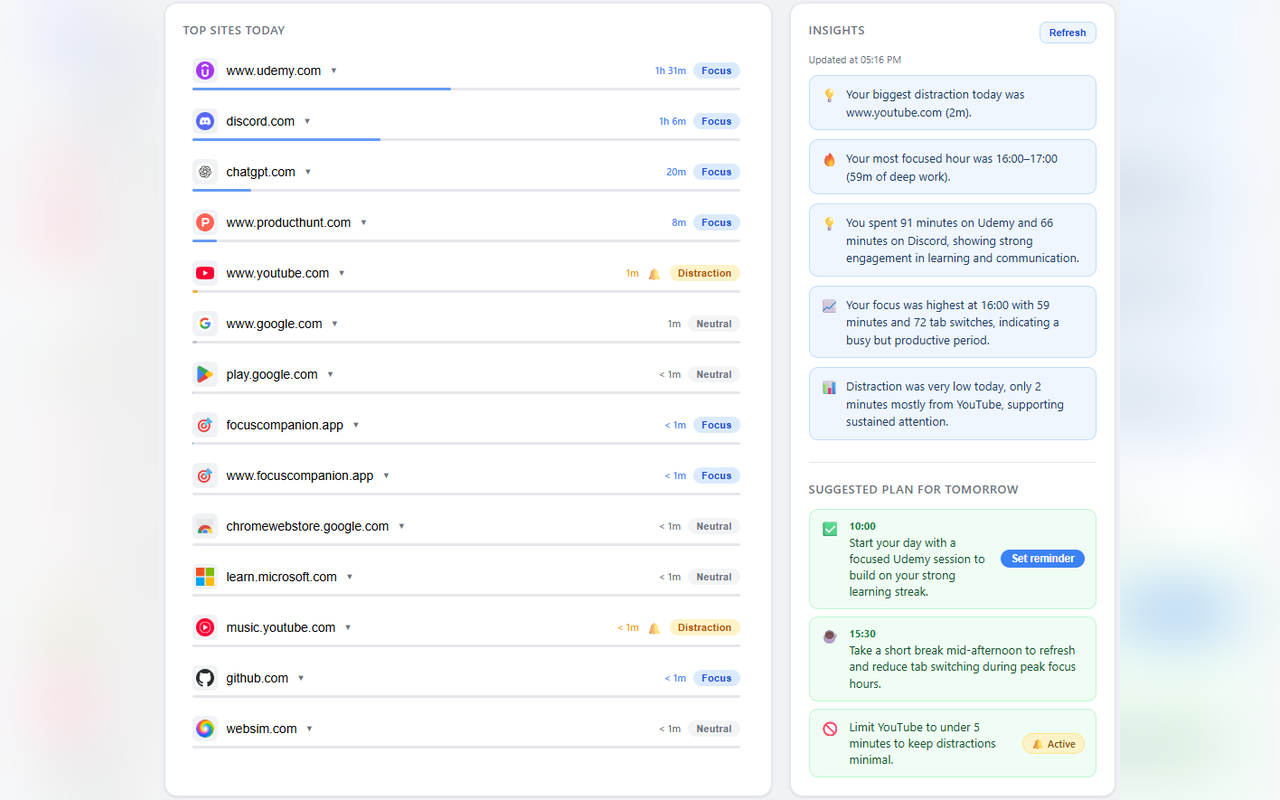Screen dimensions: 1280x800
Task: Expand the www.producthunt.com dropdown arrow
Action: point(363,222)
